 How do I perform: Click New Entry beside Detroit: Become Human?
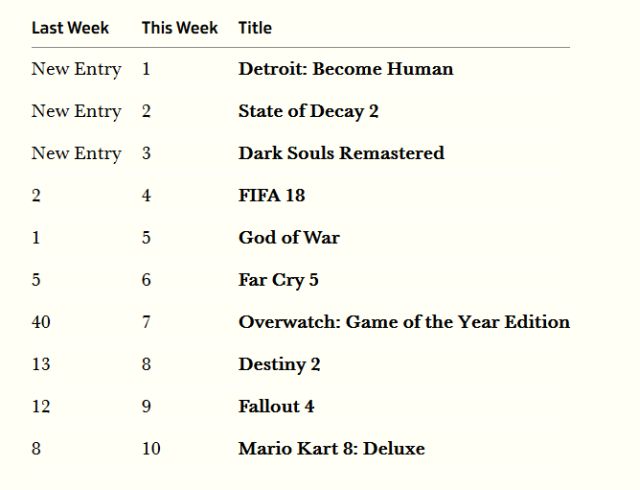pyautogui.click(x=76, y=70)
